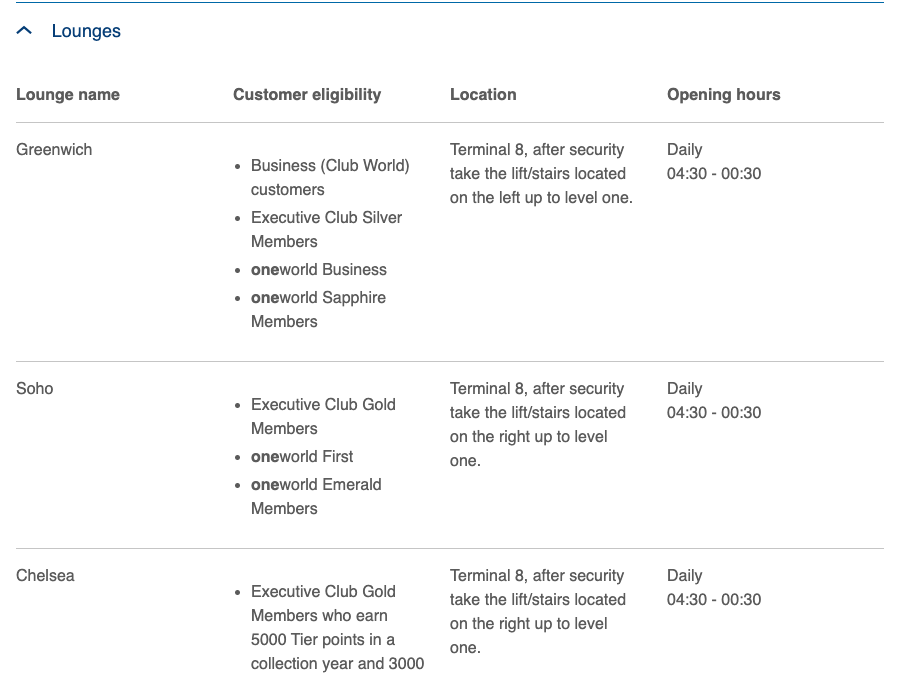Click Greenwich opening hours 04:30 - 00:30

[714, 174]
